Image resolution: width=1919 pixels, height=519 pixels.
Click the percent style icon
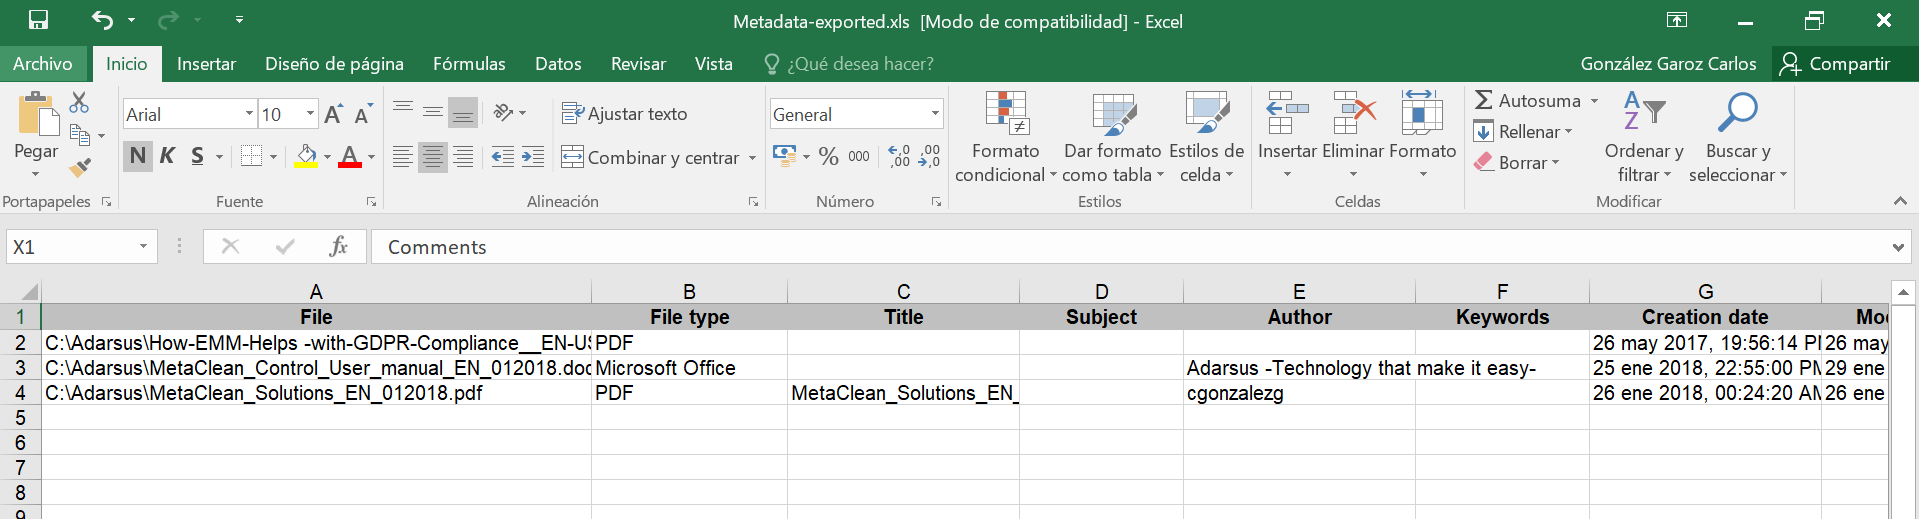pyautogui.click(x=828, y=156)
